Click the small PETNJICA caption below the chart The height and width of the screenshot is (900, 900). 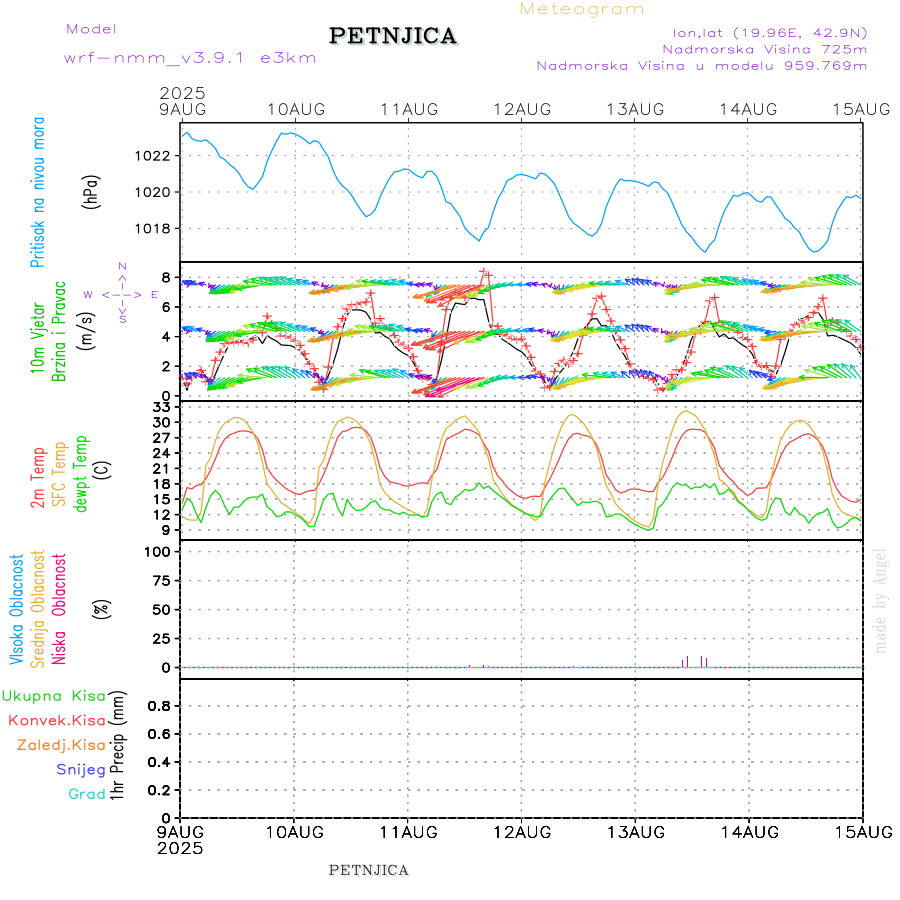(369, 870)
